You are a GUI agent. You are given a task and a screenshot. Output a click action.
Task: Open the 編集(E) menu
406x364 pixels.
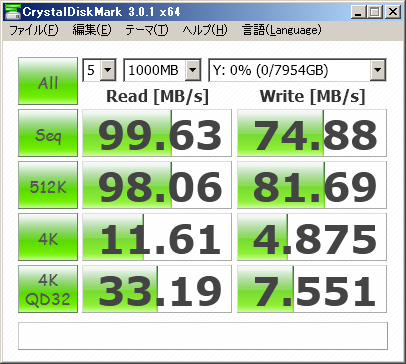coord(92,30)
